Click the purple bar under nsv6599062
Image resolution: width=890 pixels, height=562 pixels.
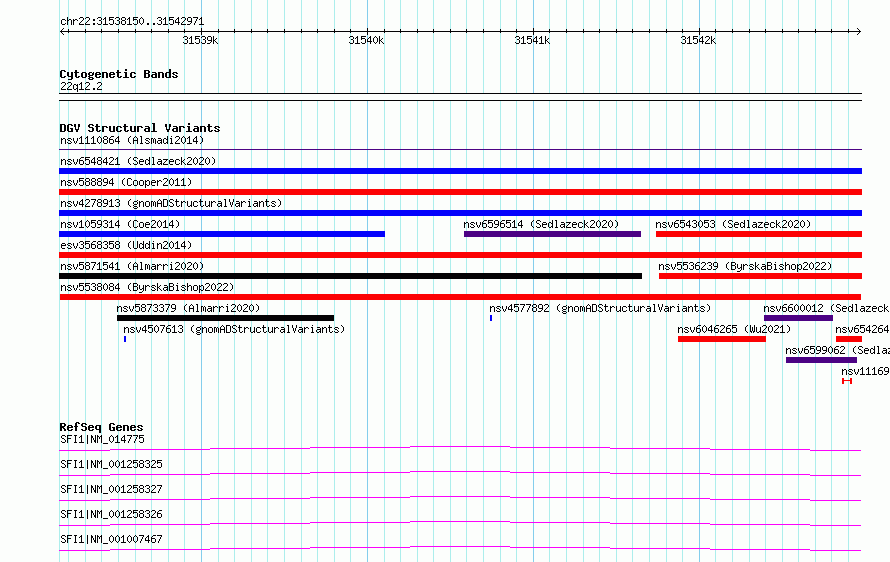pyautogui.click(x=821, y=360)
